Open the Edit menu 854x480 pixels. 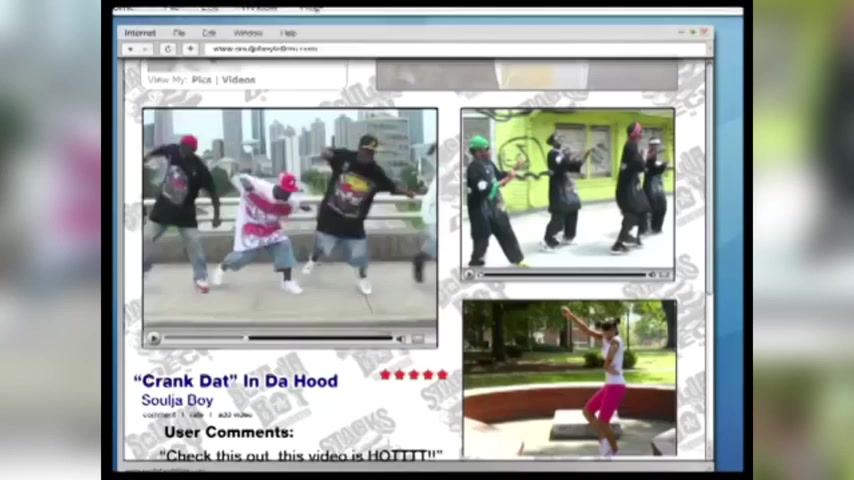pyautogui.click(x=209, y=33)
